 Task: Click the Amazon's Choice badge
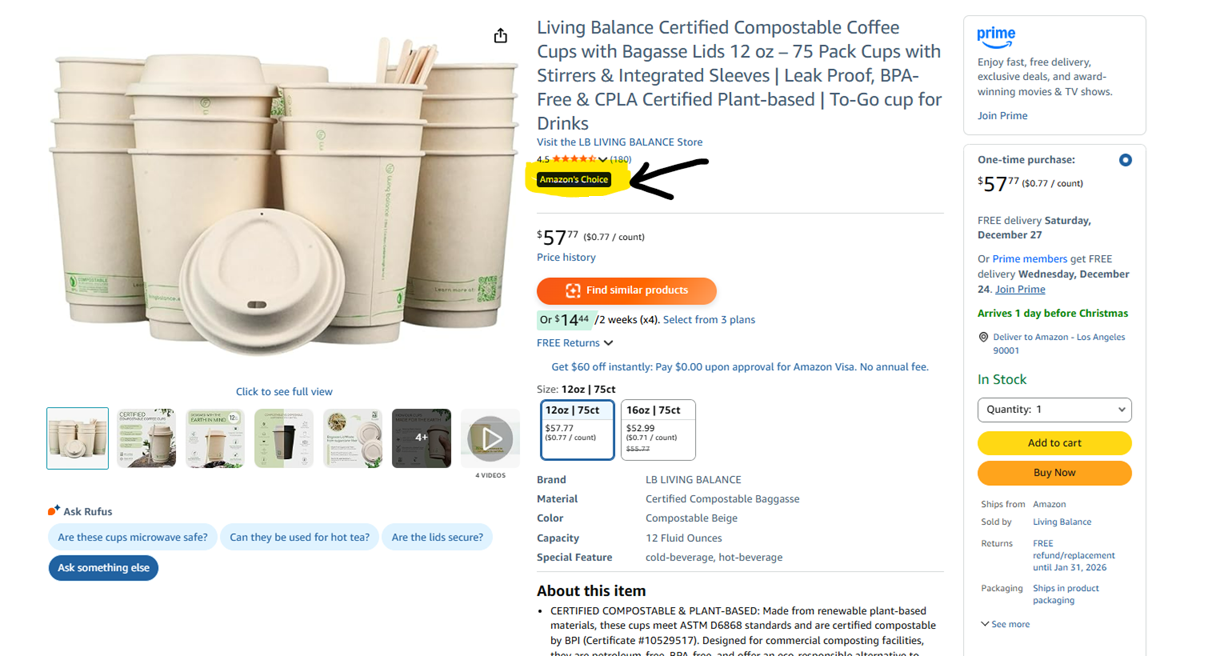(573, 180)
